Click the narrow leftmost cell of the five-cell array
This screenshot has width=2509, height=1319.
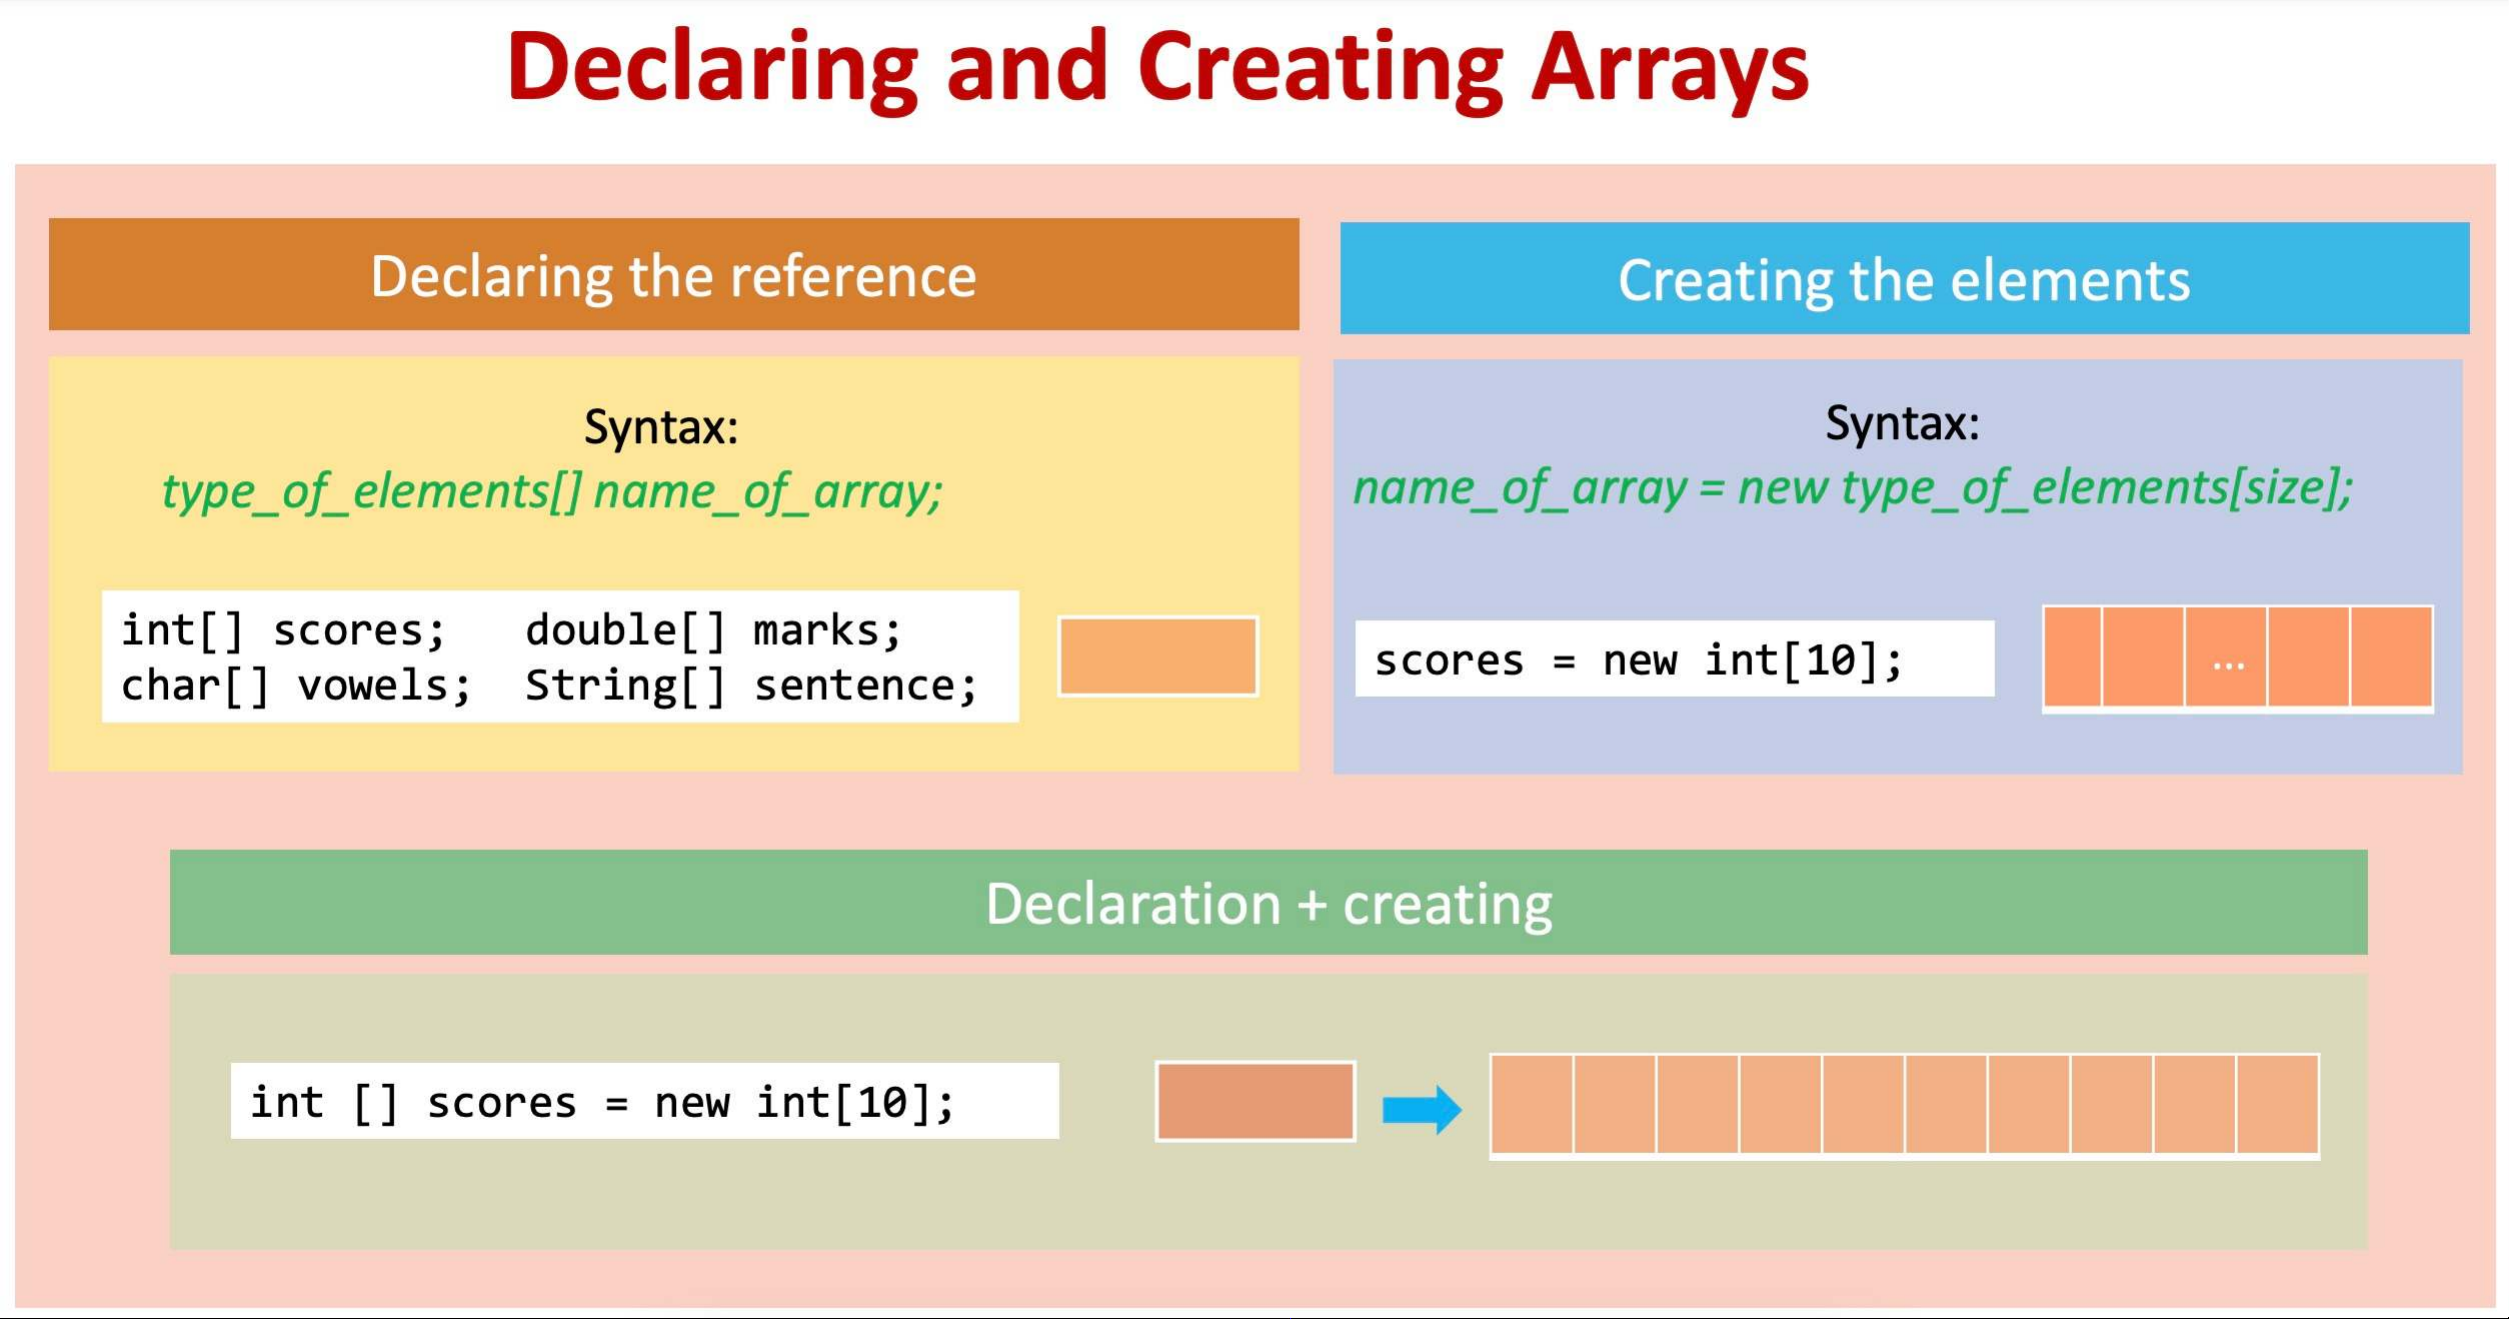tap(2072, 657)
